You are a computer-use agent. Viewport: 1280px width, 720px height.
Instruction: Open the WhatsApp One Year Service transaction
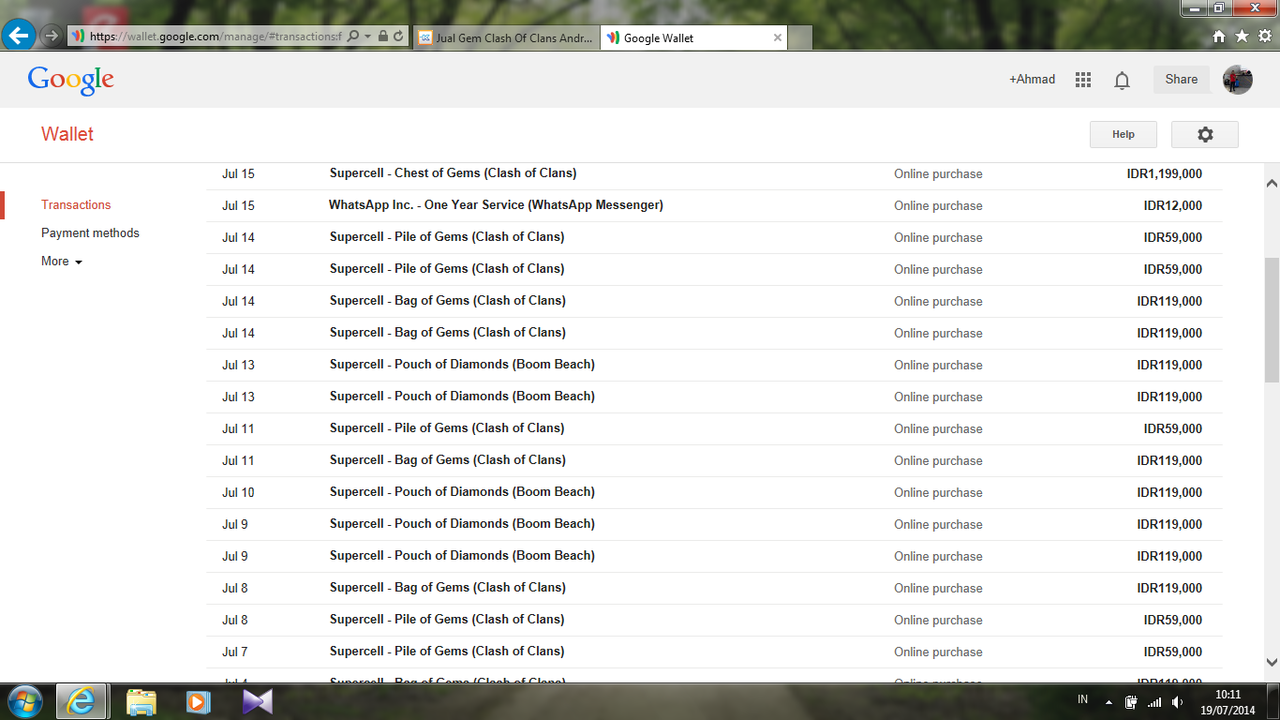pos(714,206)
